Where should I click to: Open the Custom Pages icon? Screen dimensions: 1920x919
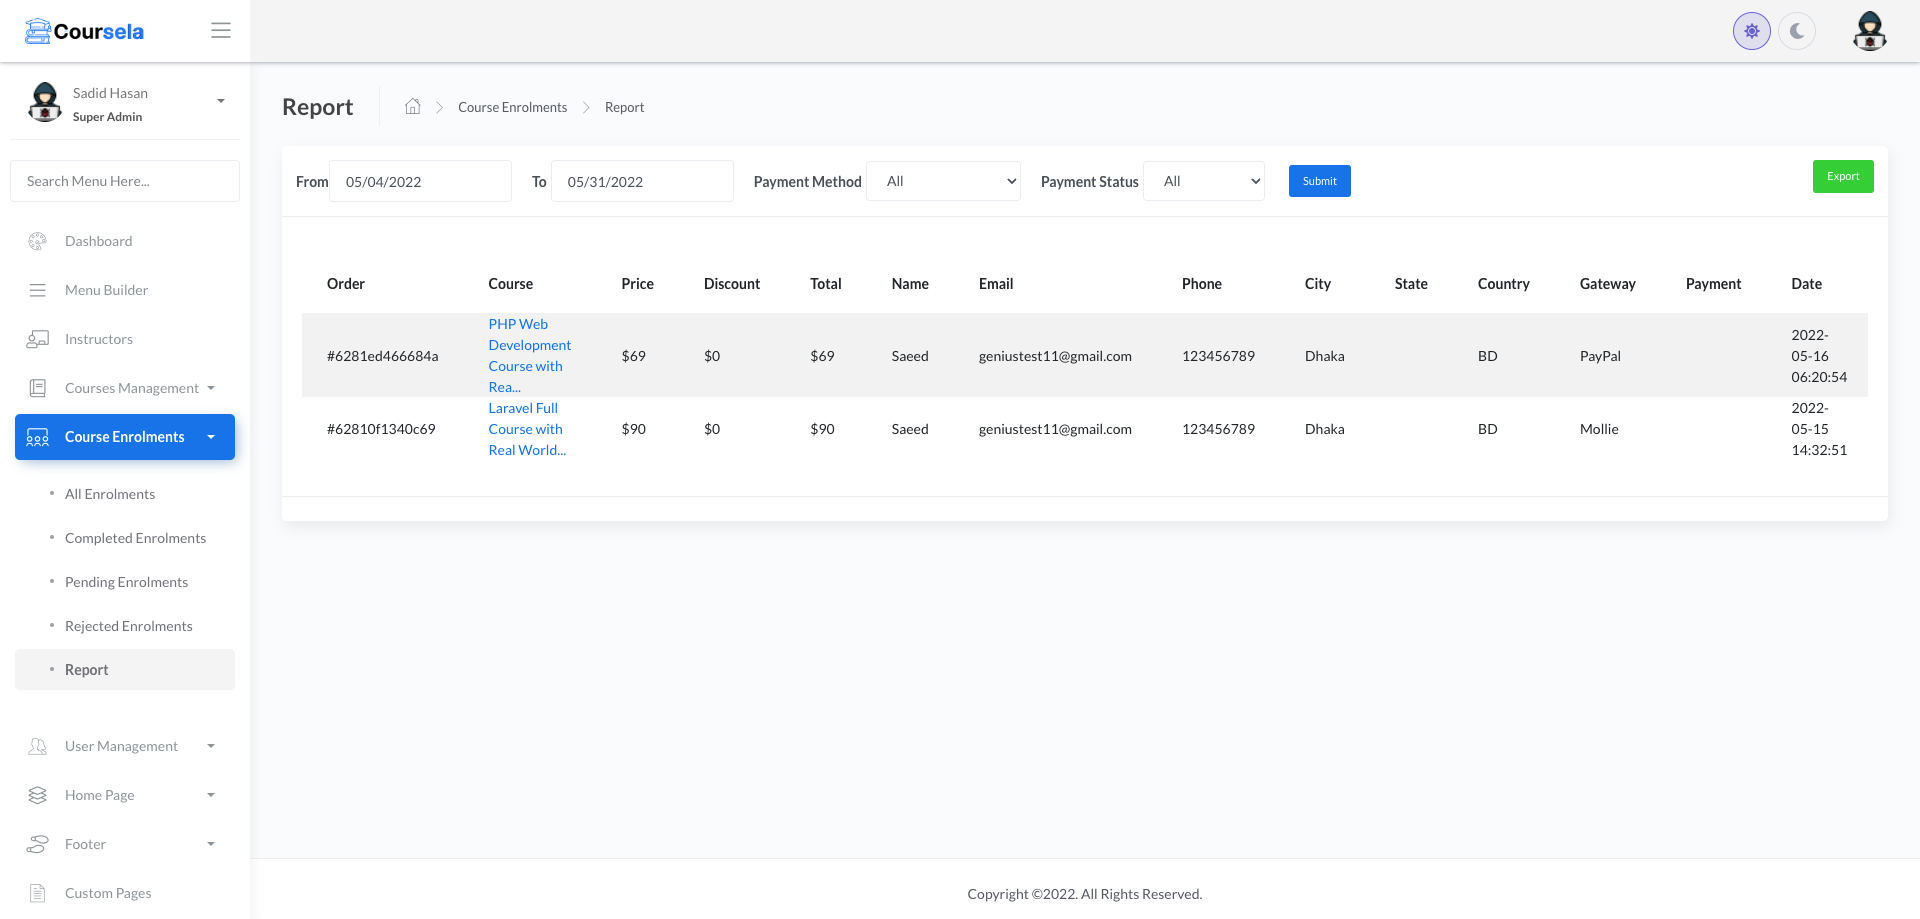(x=37, y=893)
